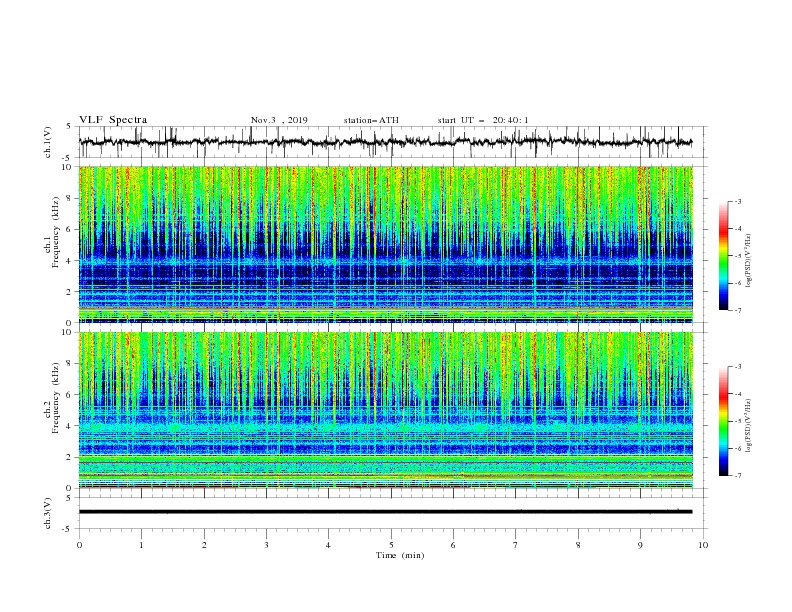
Task: Select the date "Nov.3 , 2019"
Action: tap(279, 120)
